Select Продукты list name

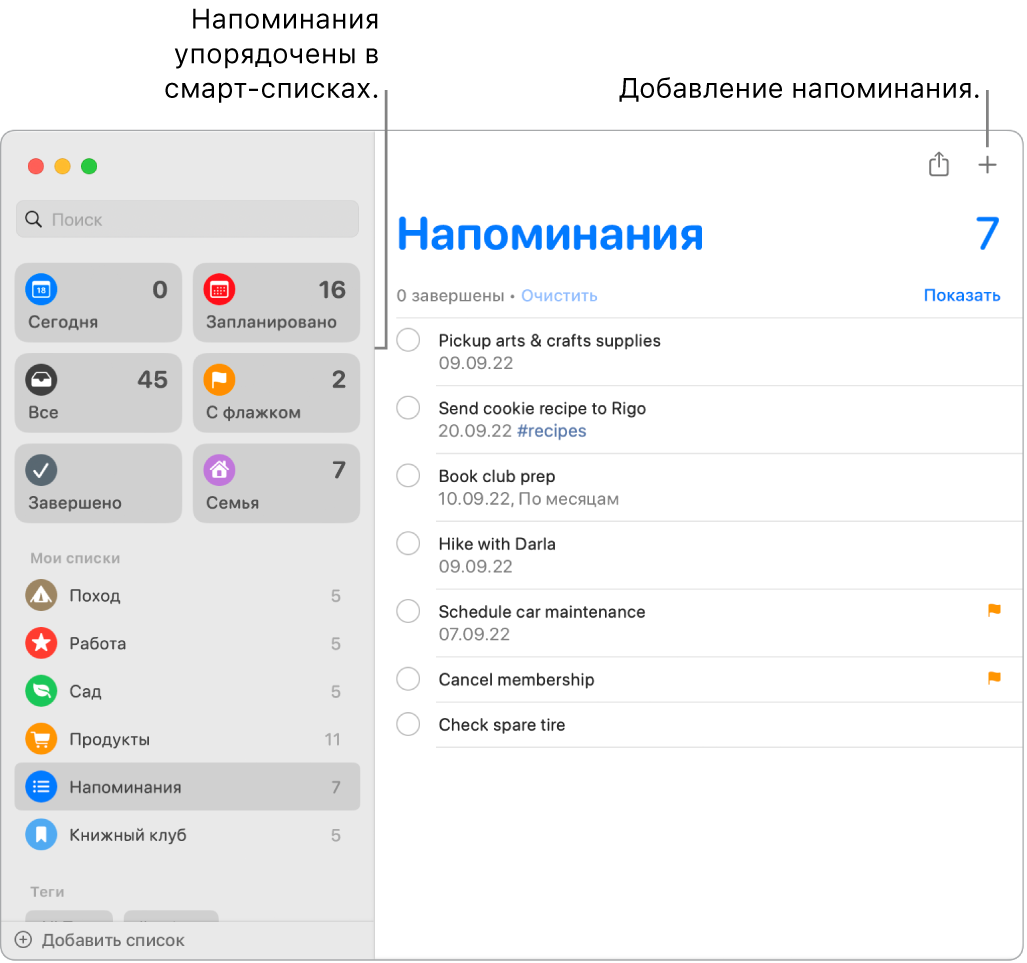[x=109, y=739]
